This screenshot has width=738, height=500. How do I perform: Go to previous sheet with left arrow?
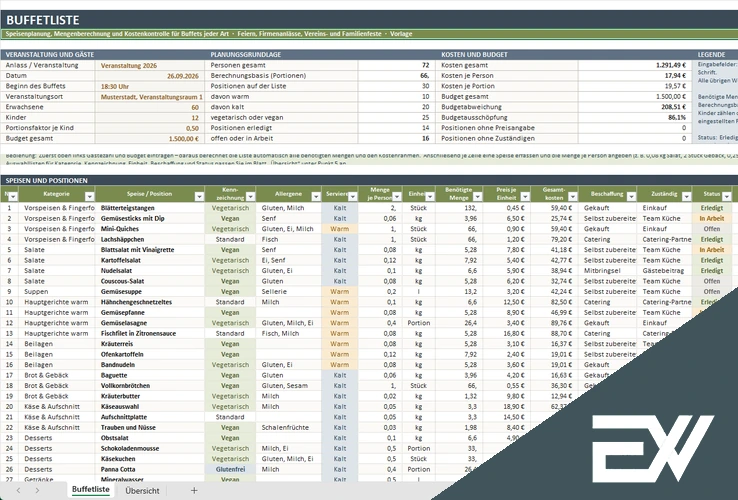tap(18, 491)
